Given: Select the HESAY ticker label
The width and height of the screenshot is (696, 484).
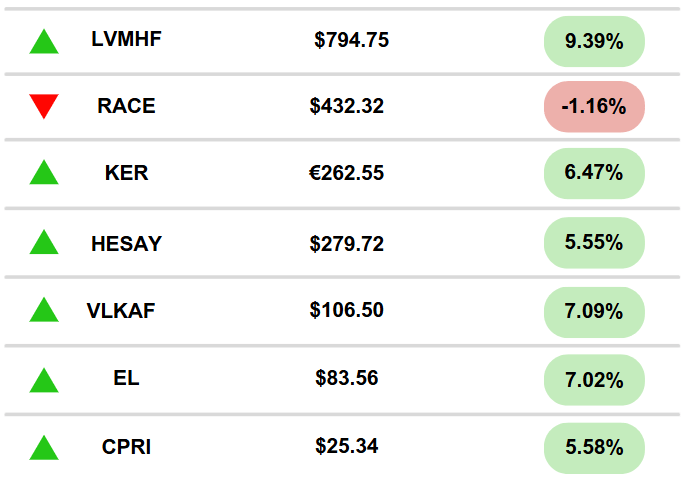Looking at the screenshot, I should point(127,244).
